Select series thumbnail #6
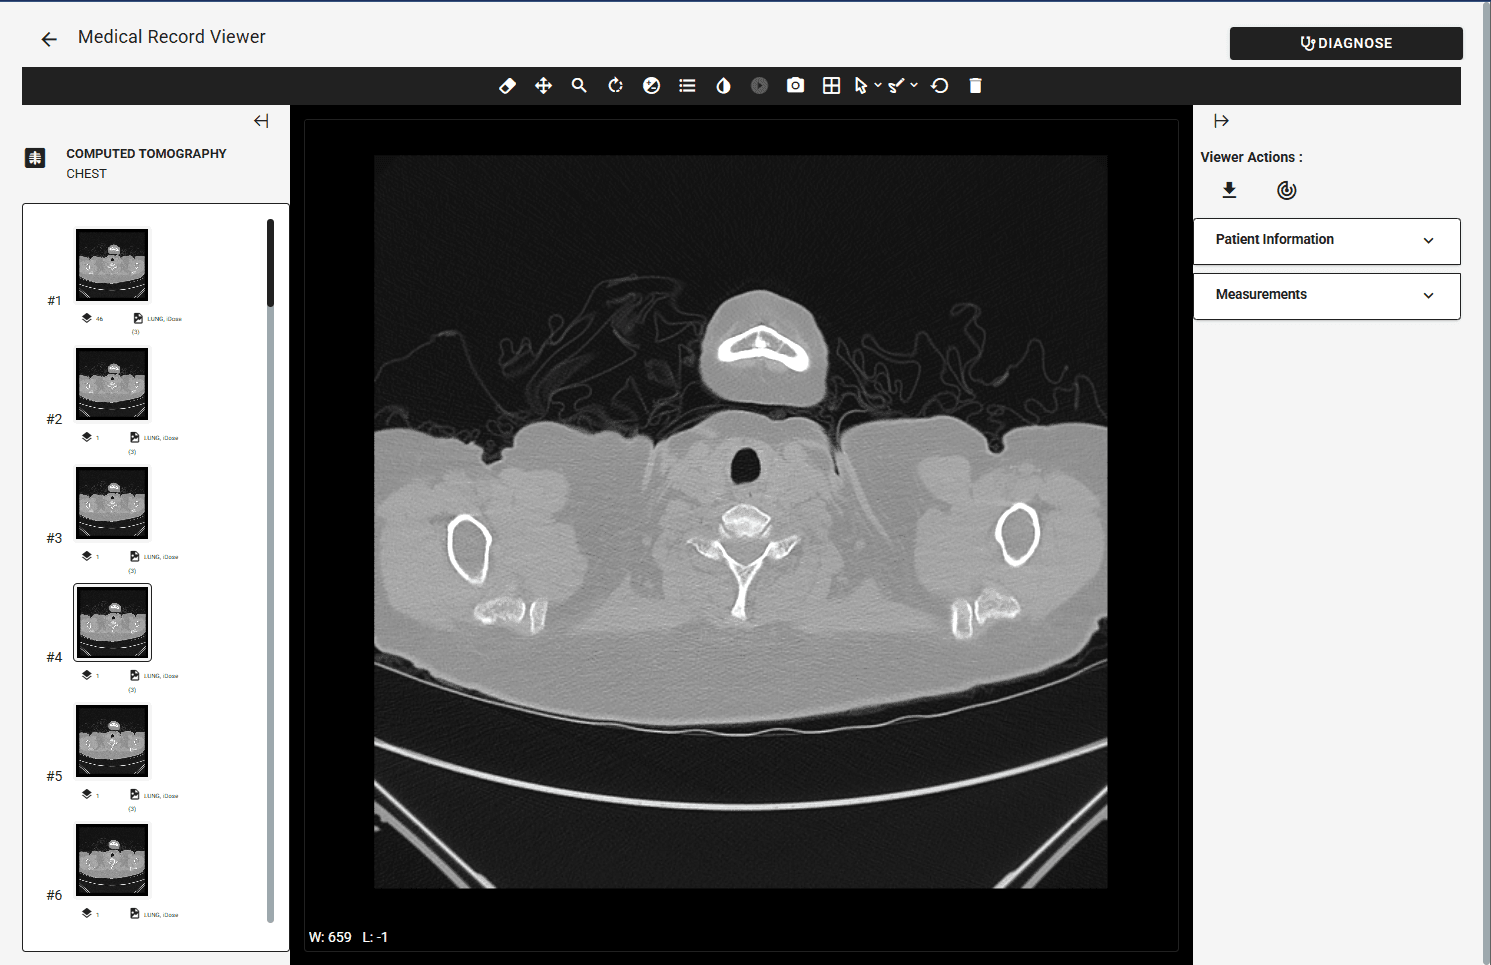Image resolution: width=1491 pixels, height=965 pixels. pyautogui.click(x=112, y=860)
